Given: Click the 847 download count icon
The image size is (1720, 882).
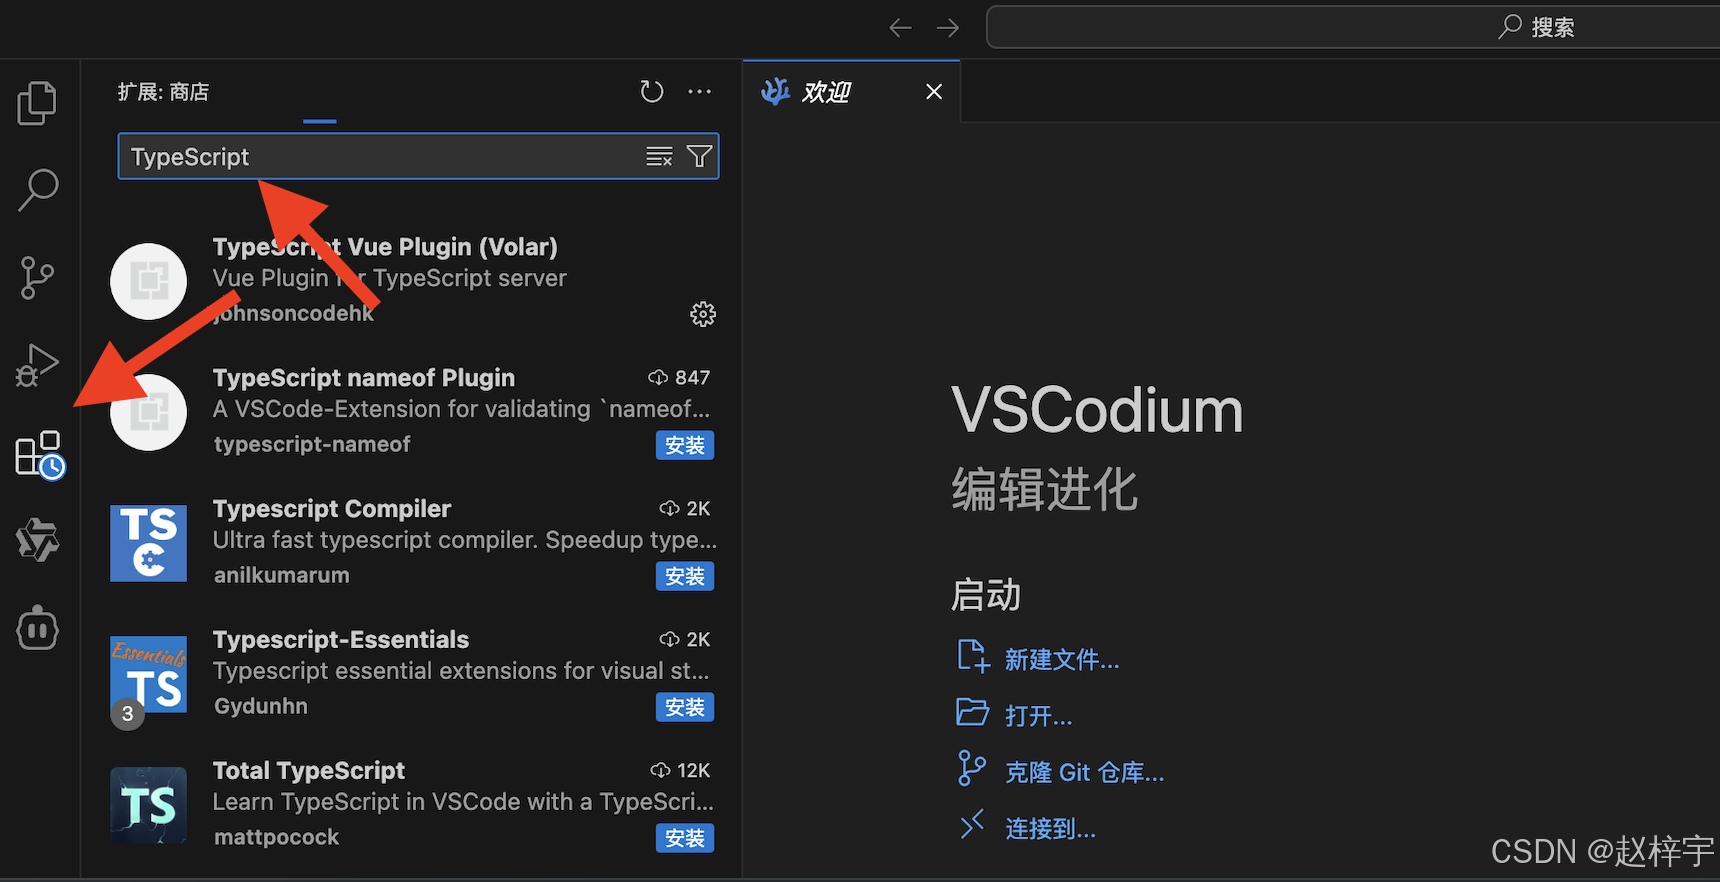Looking at the screenshot, I should (x=658, y=378).
